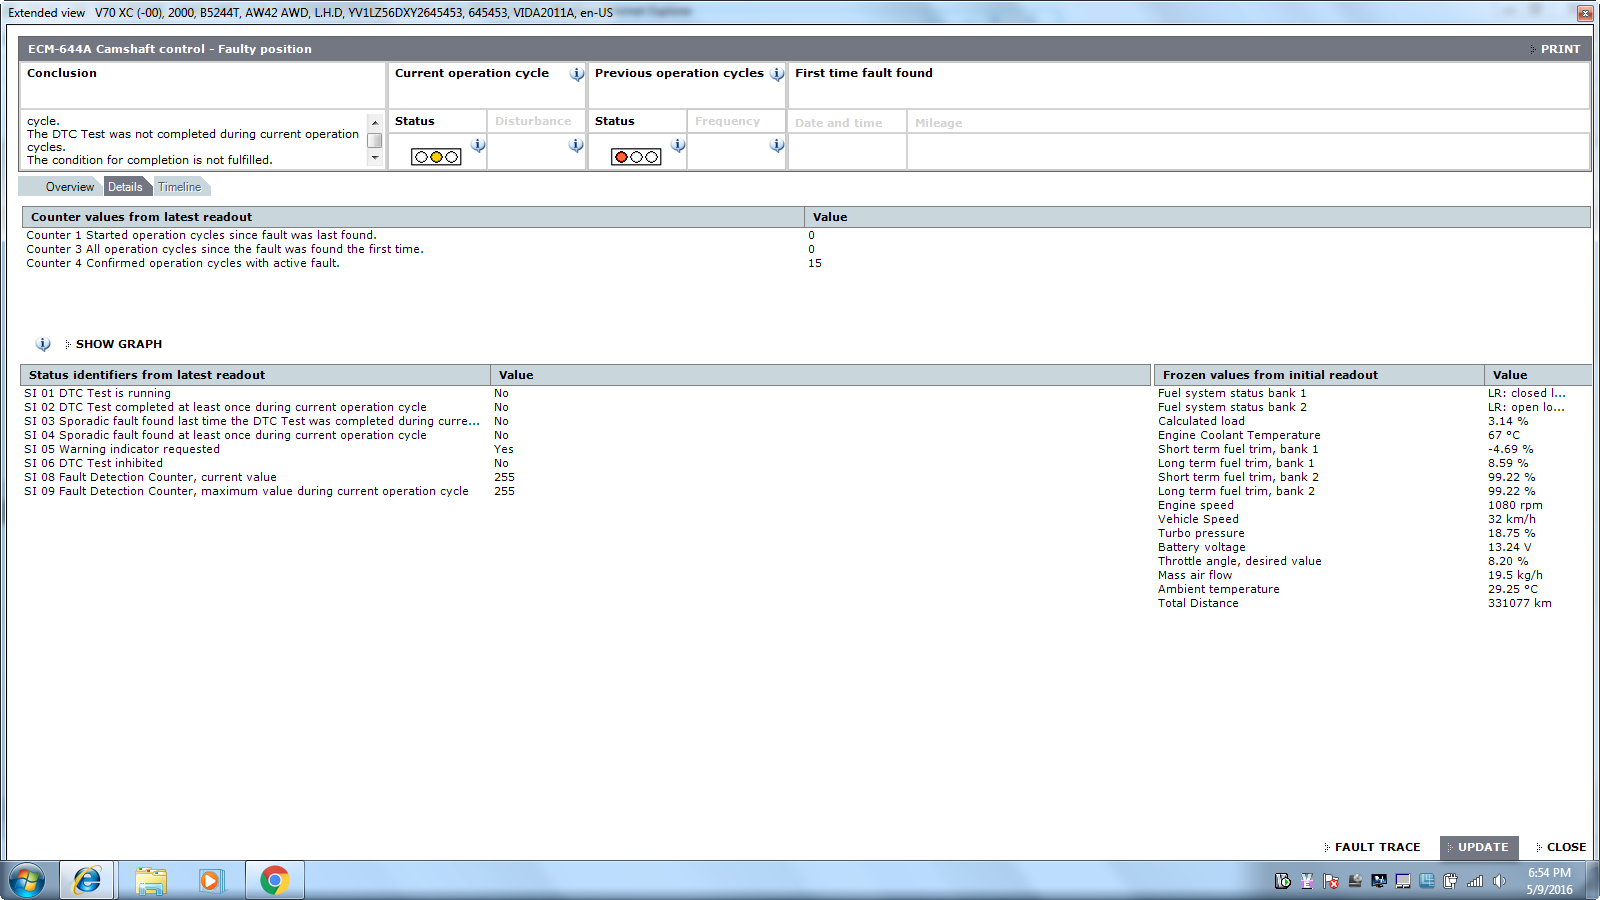Click PRINT in the header bar
The image size is (1600, 900).
click(x=1559, y=49)
